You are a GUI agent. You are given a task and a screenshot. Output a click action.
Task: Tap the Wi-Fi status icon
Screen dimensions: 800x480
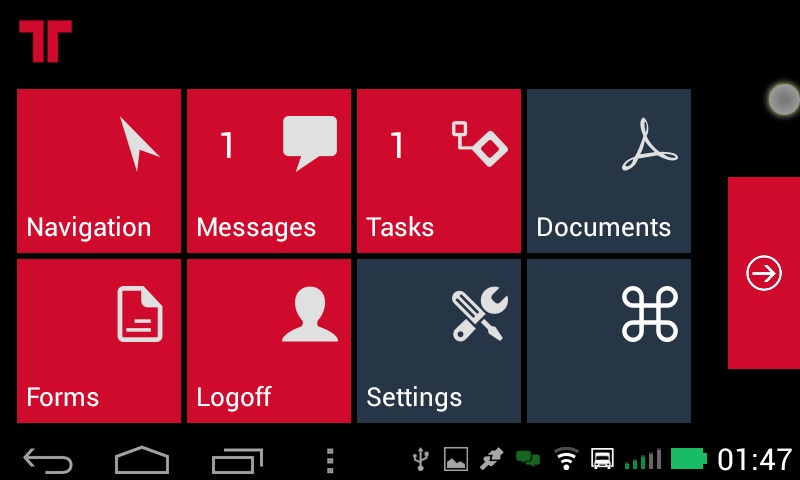pyautogui.click(x=566, y=459)
